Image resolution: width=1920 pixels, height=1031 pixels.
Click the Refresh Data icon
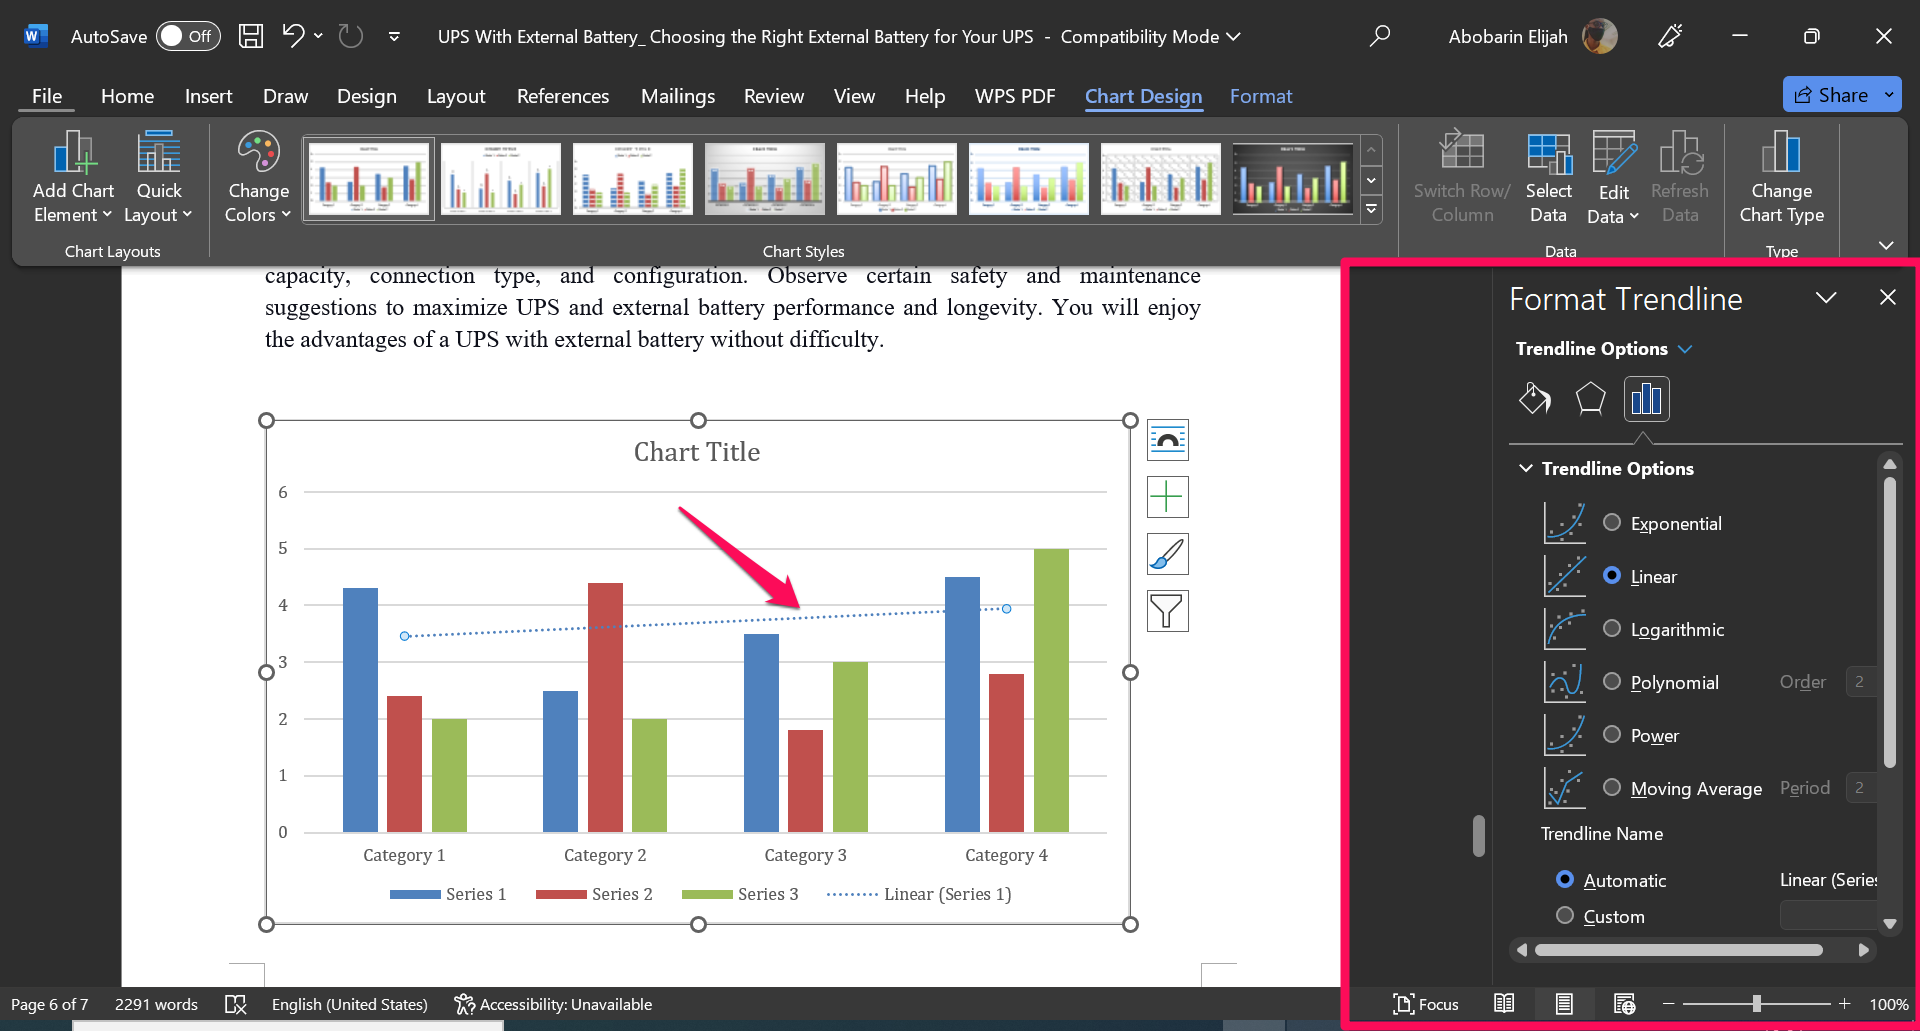click(1680, 176)
